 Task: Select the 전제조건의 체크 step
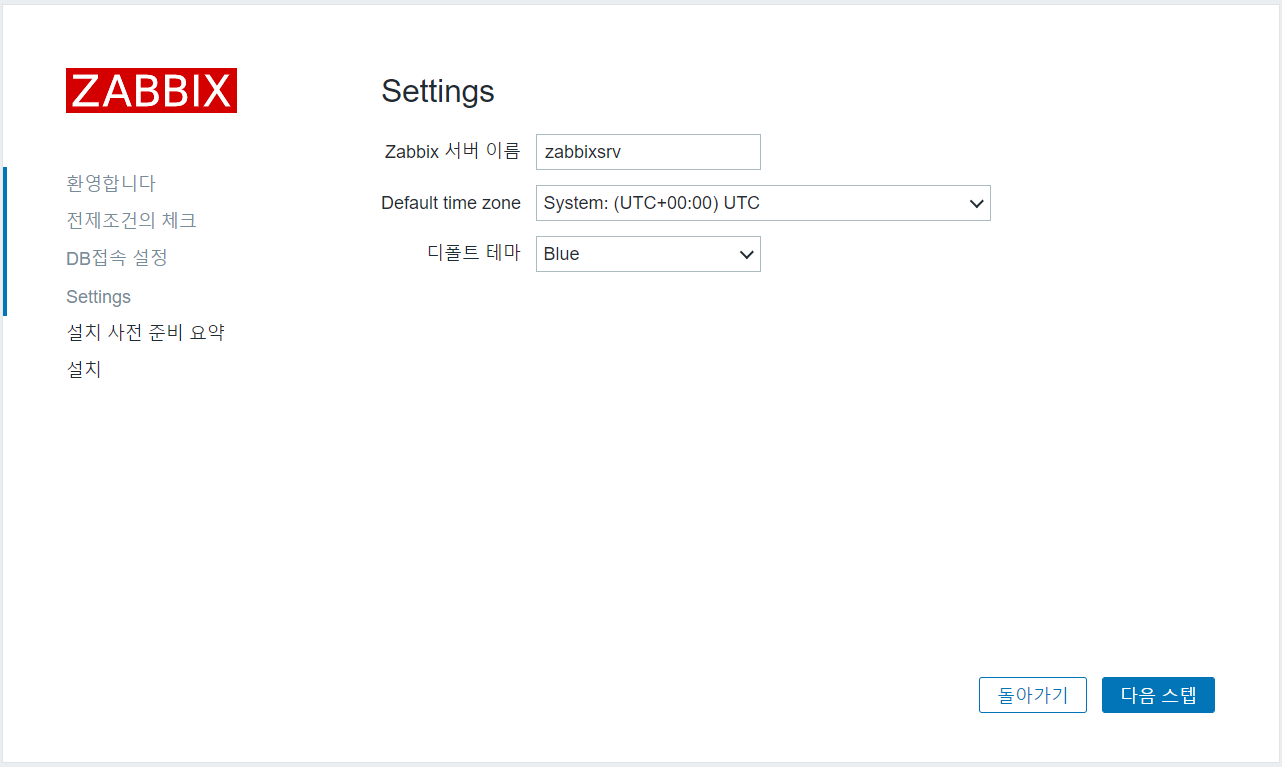[x=131, y=220]
